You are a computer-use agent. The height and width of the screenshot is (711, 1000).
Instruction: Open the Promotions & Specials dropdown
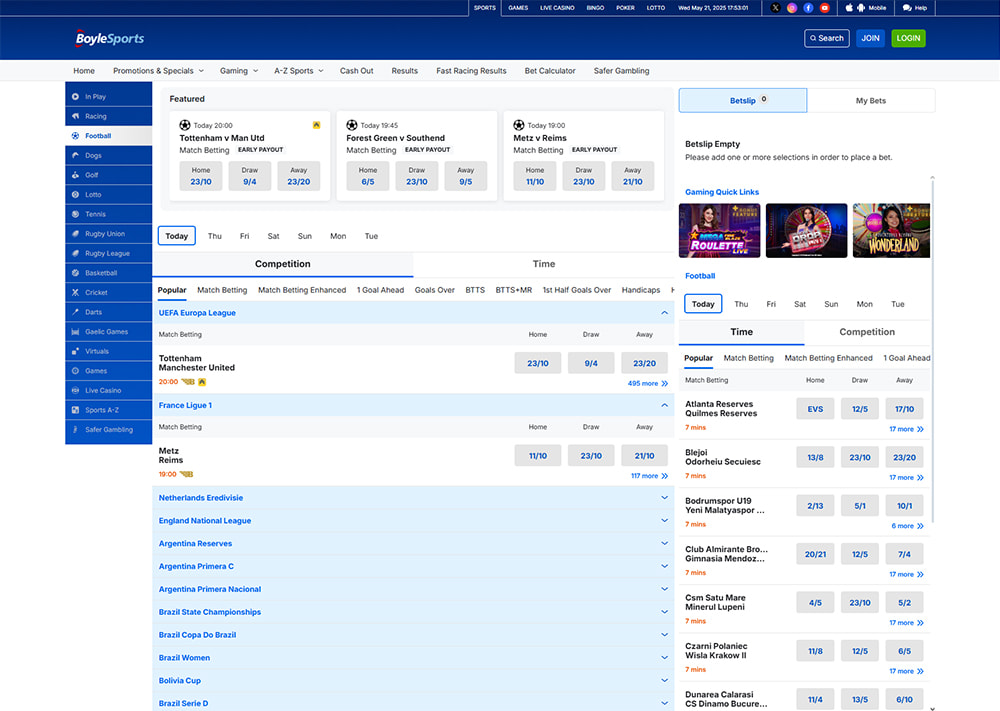point(158,71)
